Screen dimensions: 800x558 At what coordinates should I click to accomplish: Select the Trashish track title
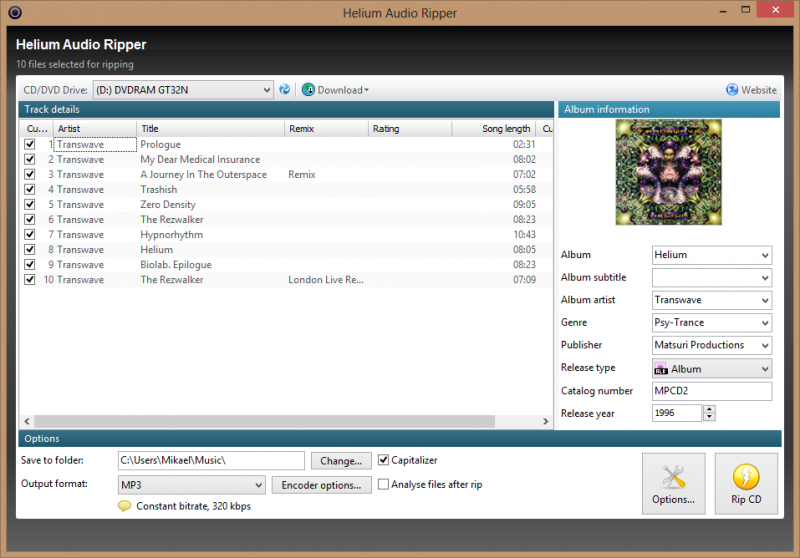[159, 190]
